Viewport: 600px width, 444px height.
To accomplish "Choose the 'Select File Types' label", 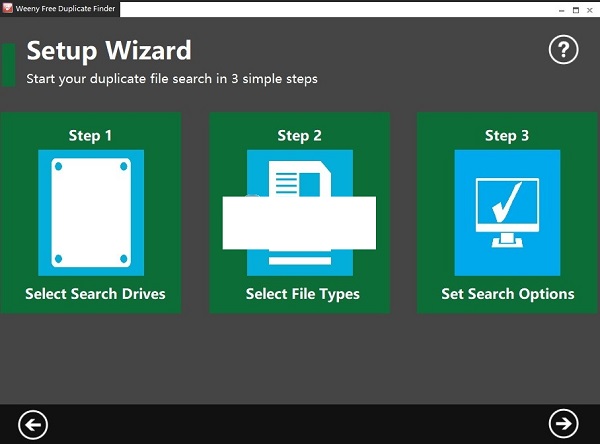I will pyautogui.click(x=303, y=294).
